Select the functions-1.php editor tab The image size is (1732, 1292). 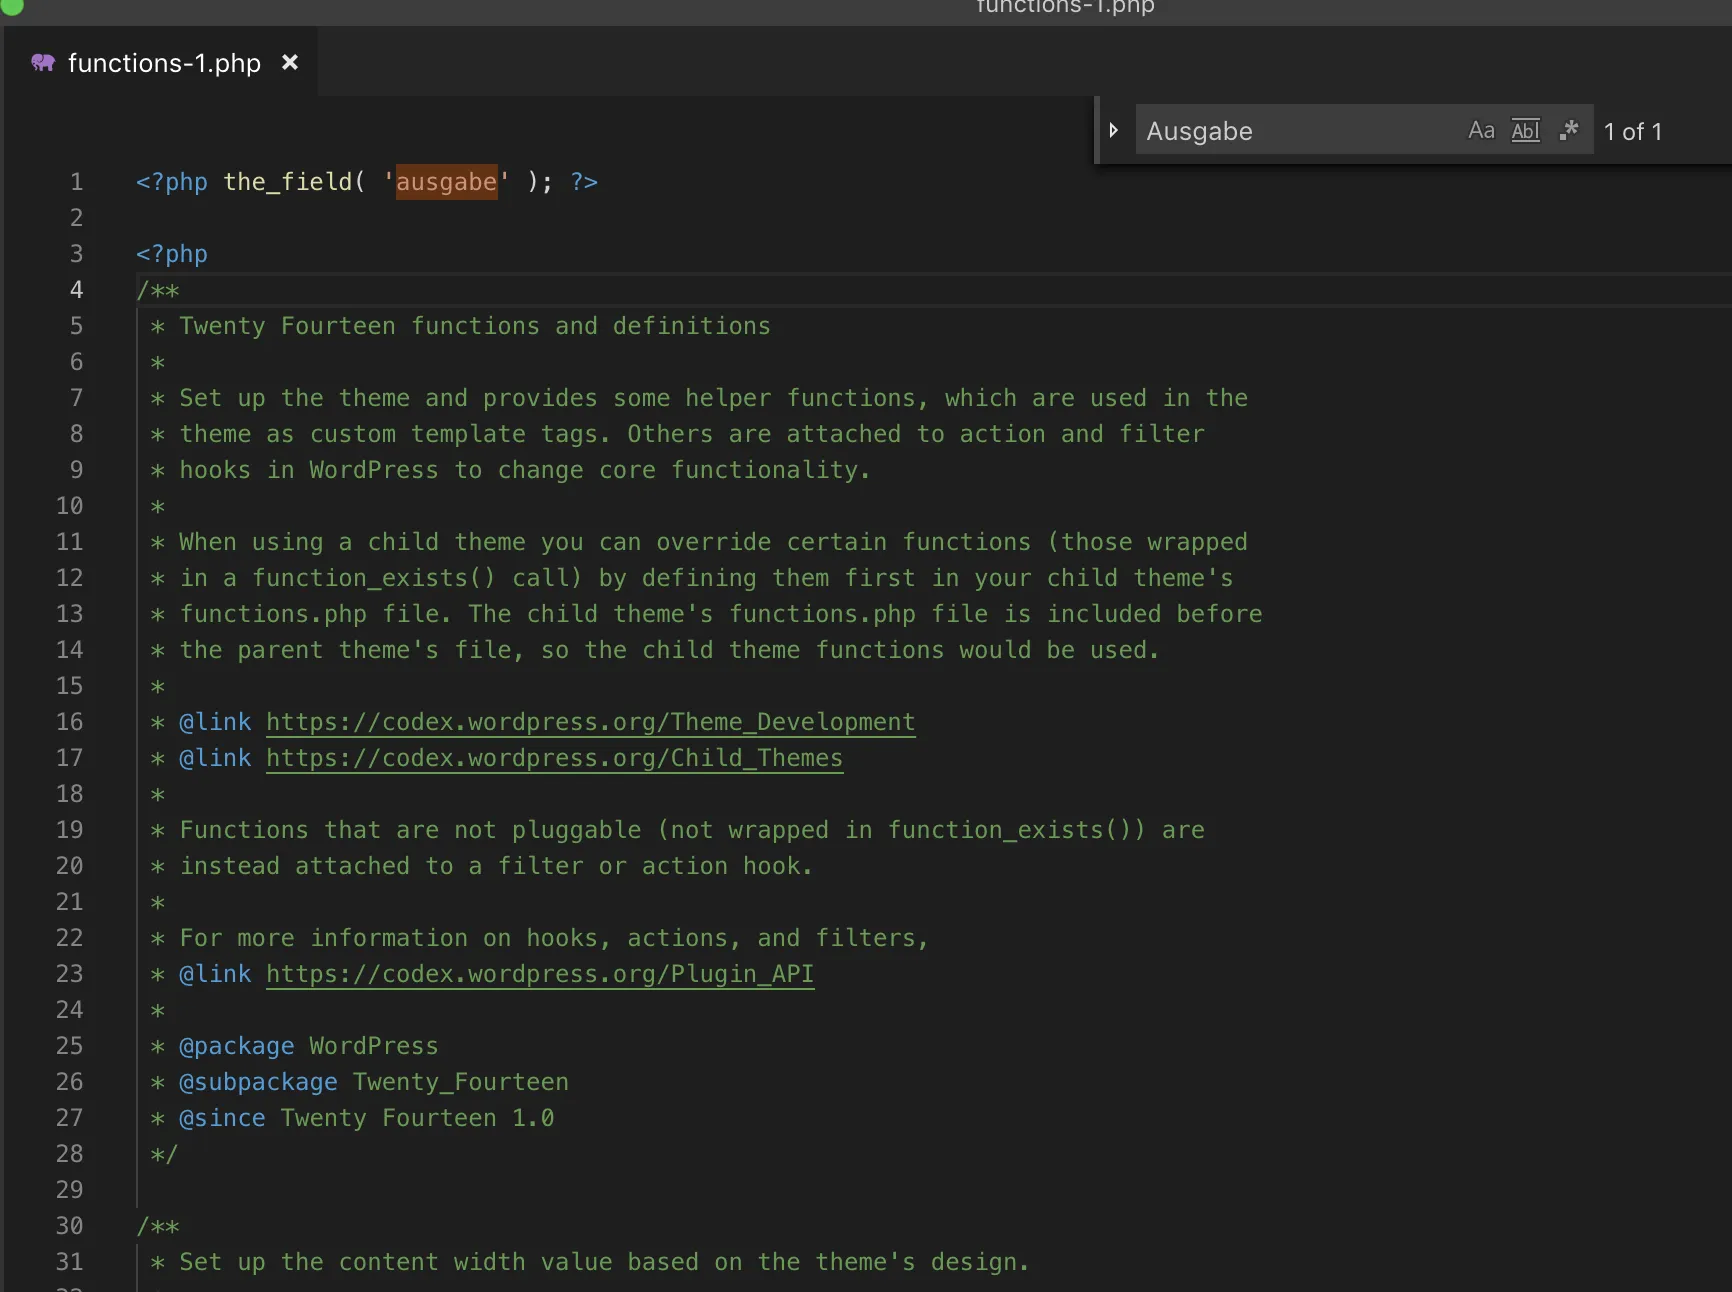coord(164,63)
